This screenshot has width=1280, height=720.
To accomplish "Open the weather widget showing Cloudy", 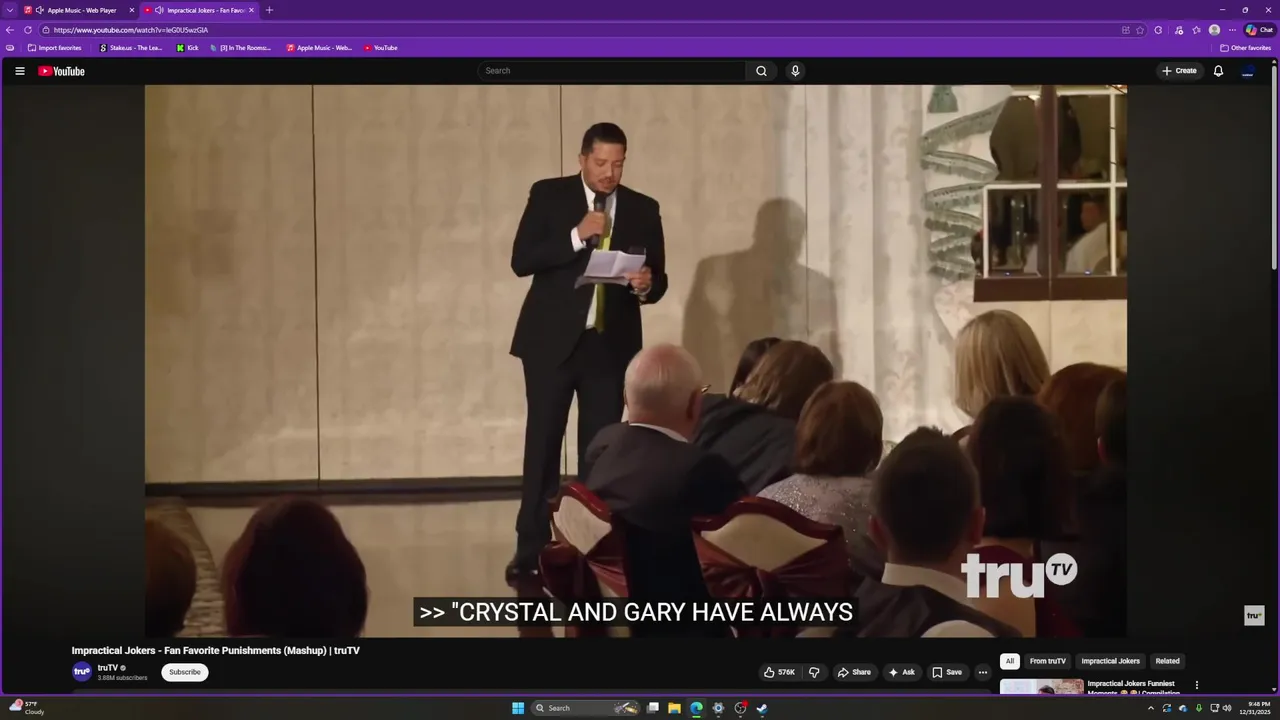I will (x=27, y=708).
